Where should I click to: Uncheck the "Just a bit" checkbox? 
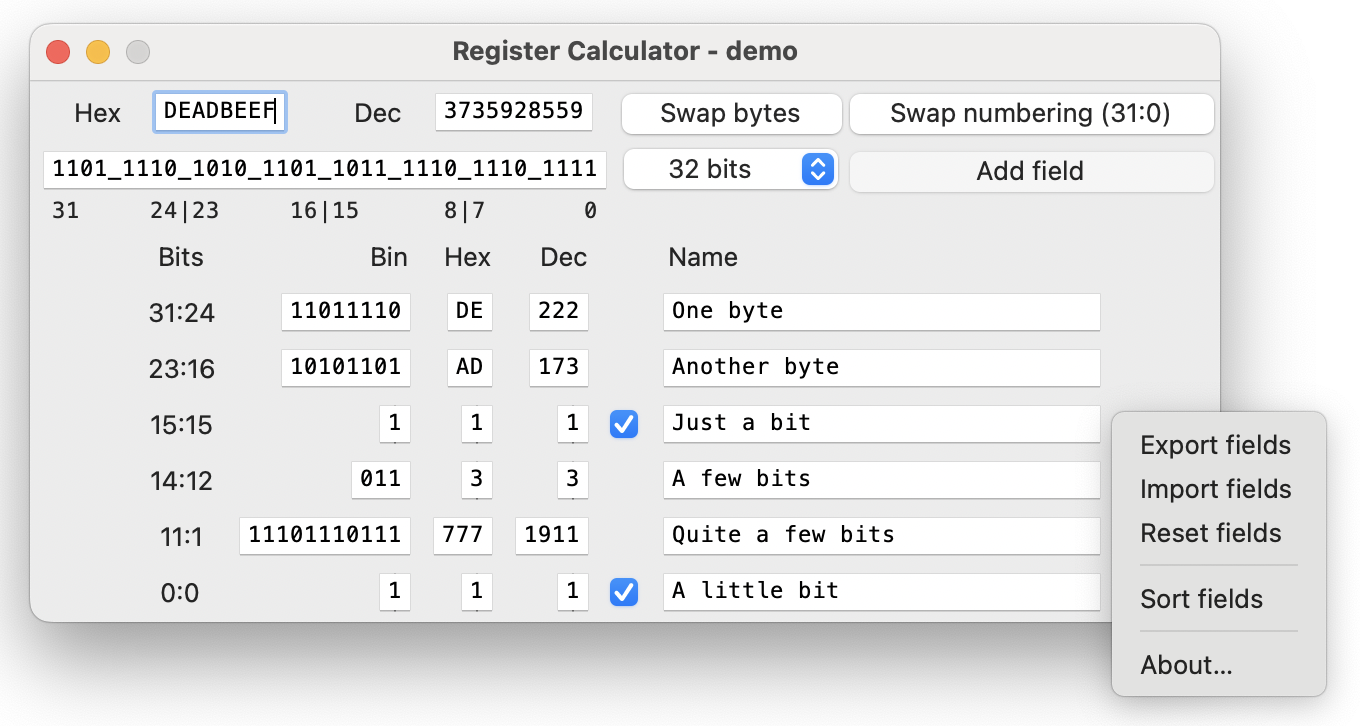click(x=623, y=424)
